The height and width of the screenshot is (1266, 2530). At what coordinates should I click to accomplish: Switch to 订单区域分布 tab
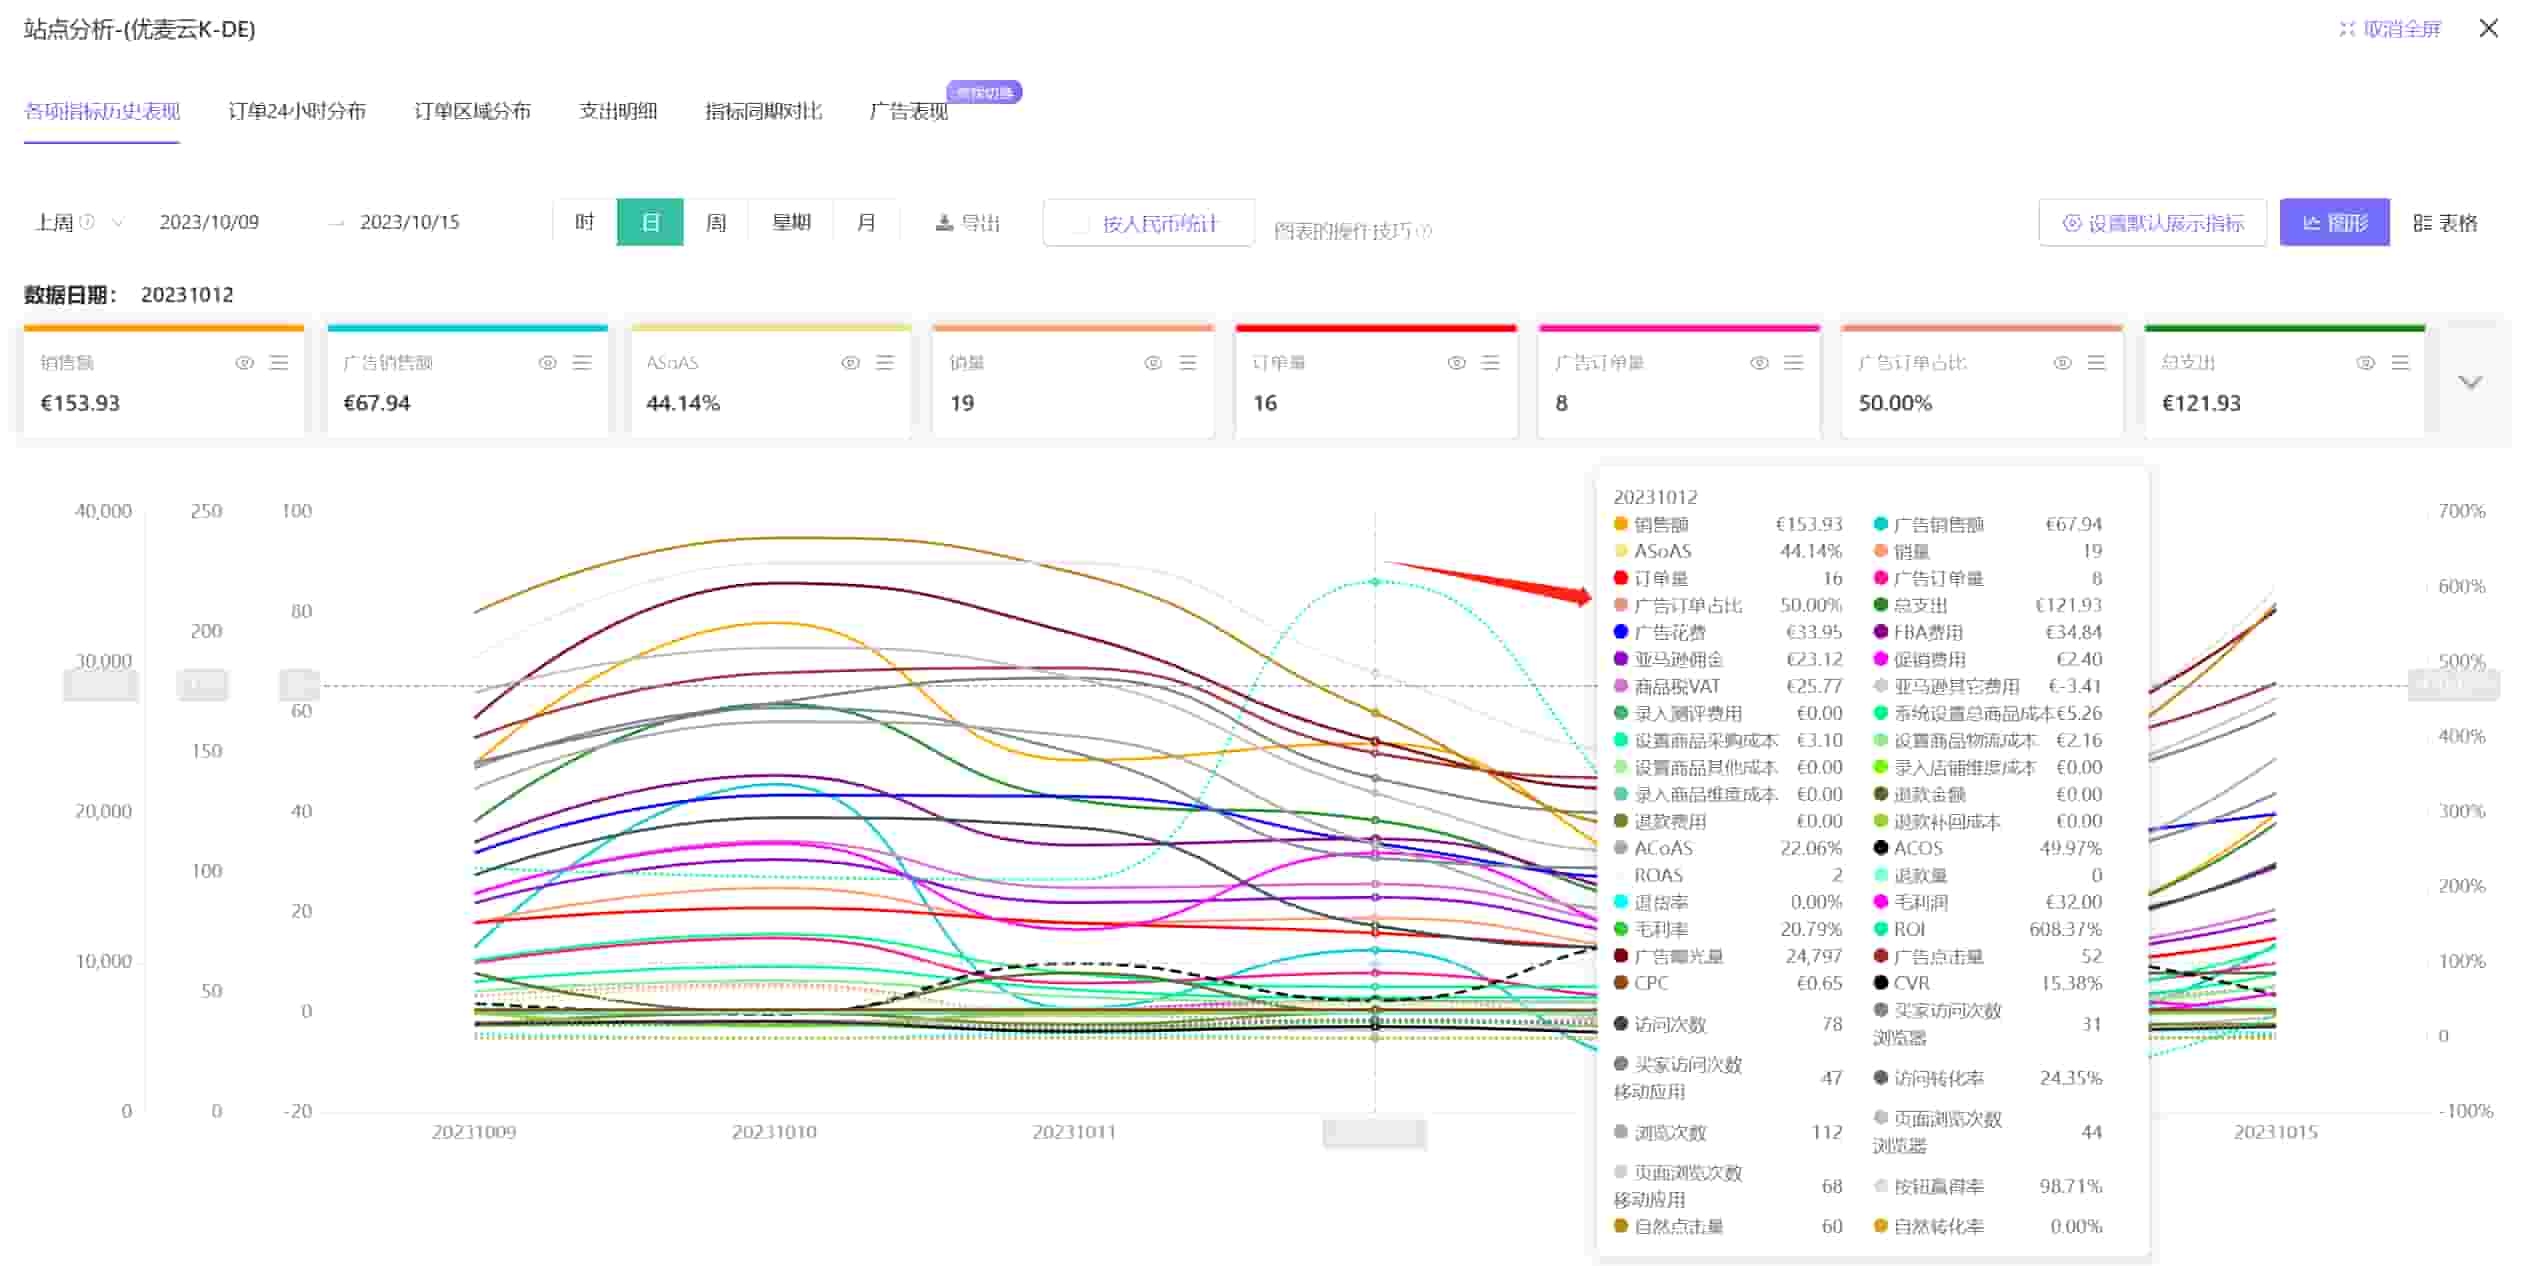coord(472,111)
